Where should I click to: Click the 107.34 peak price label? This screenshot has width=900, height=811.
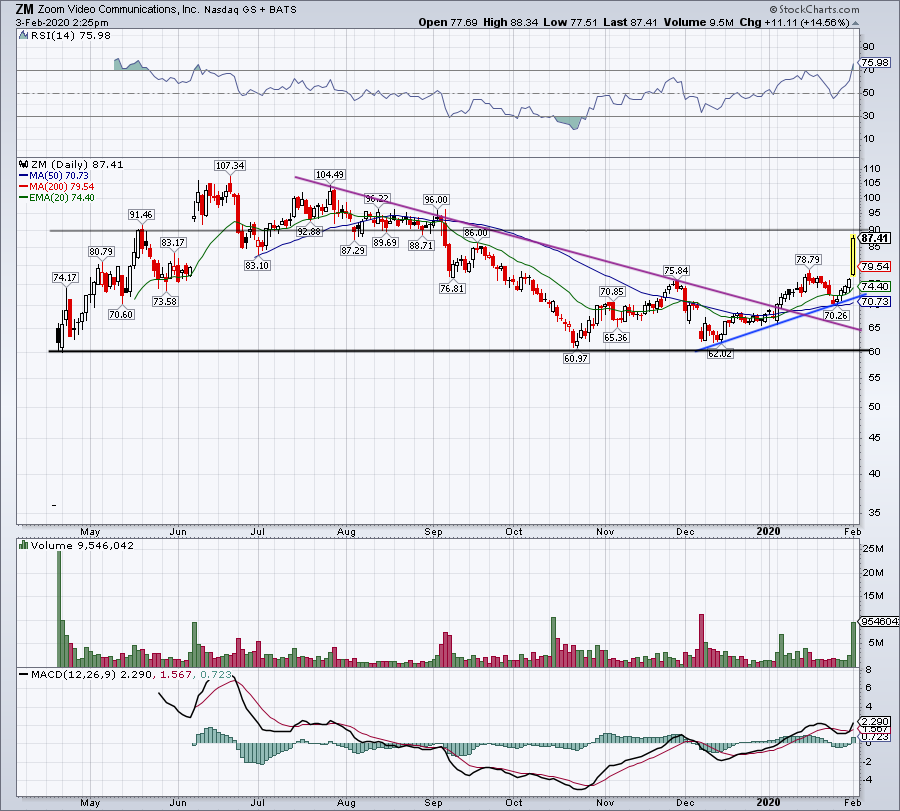click(230, 165)
